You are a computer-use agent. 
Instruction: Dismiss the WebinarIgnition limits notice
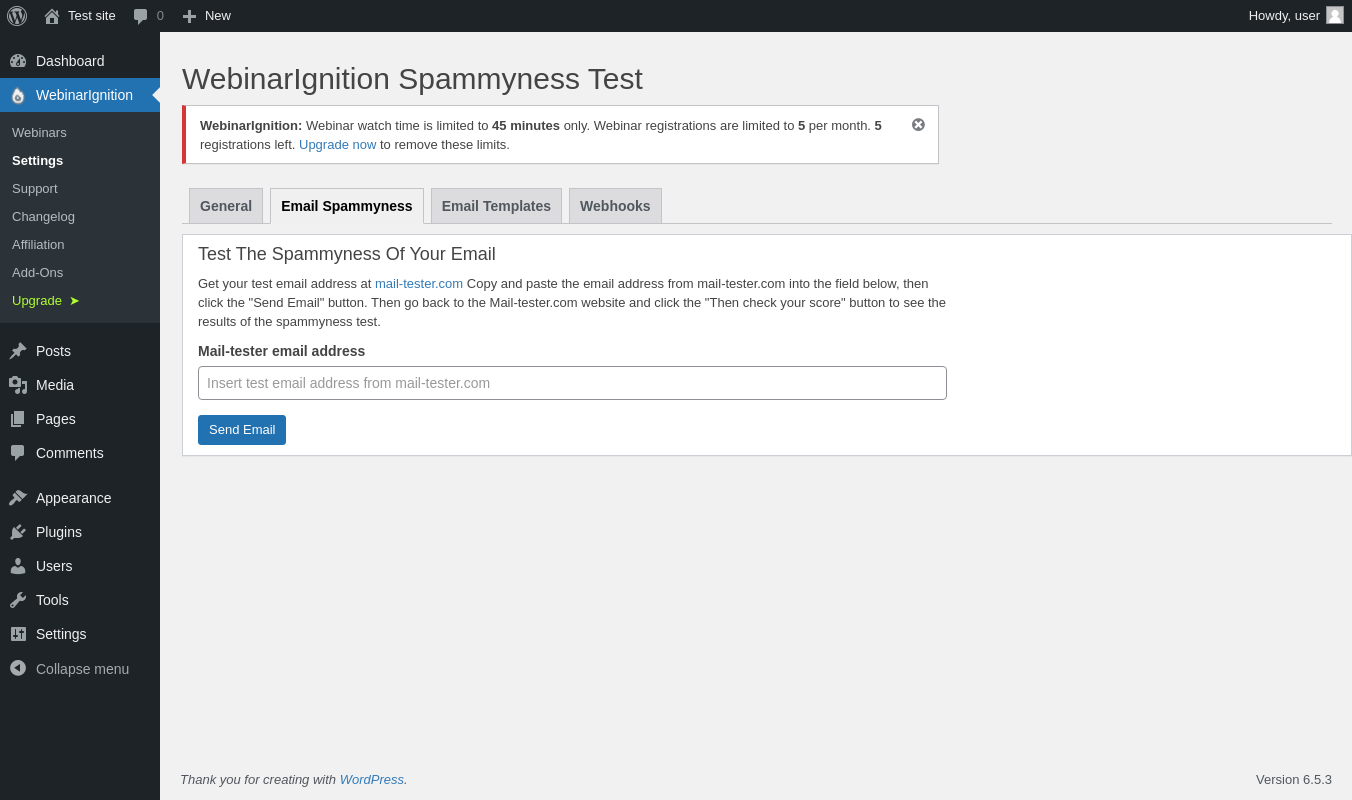[x=918, y=125]
